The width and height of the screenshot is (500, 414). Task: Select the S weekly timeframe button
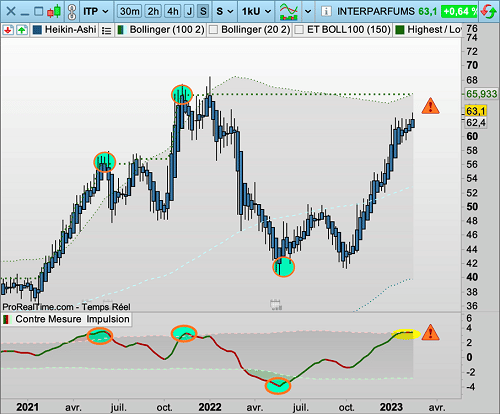coord(203,12)
